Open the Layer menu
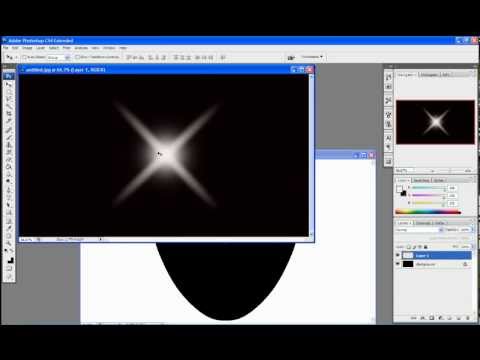This screenshot has width=480, height=360. [40, 48]
